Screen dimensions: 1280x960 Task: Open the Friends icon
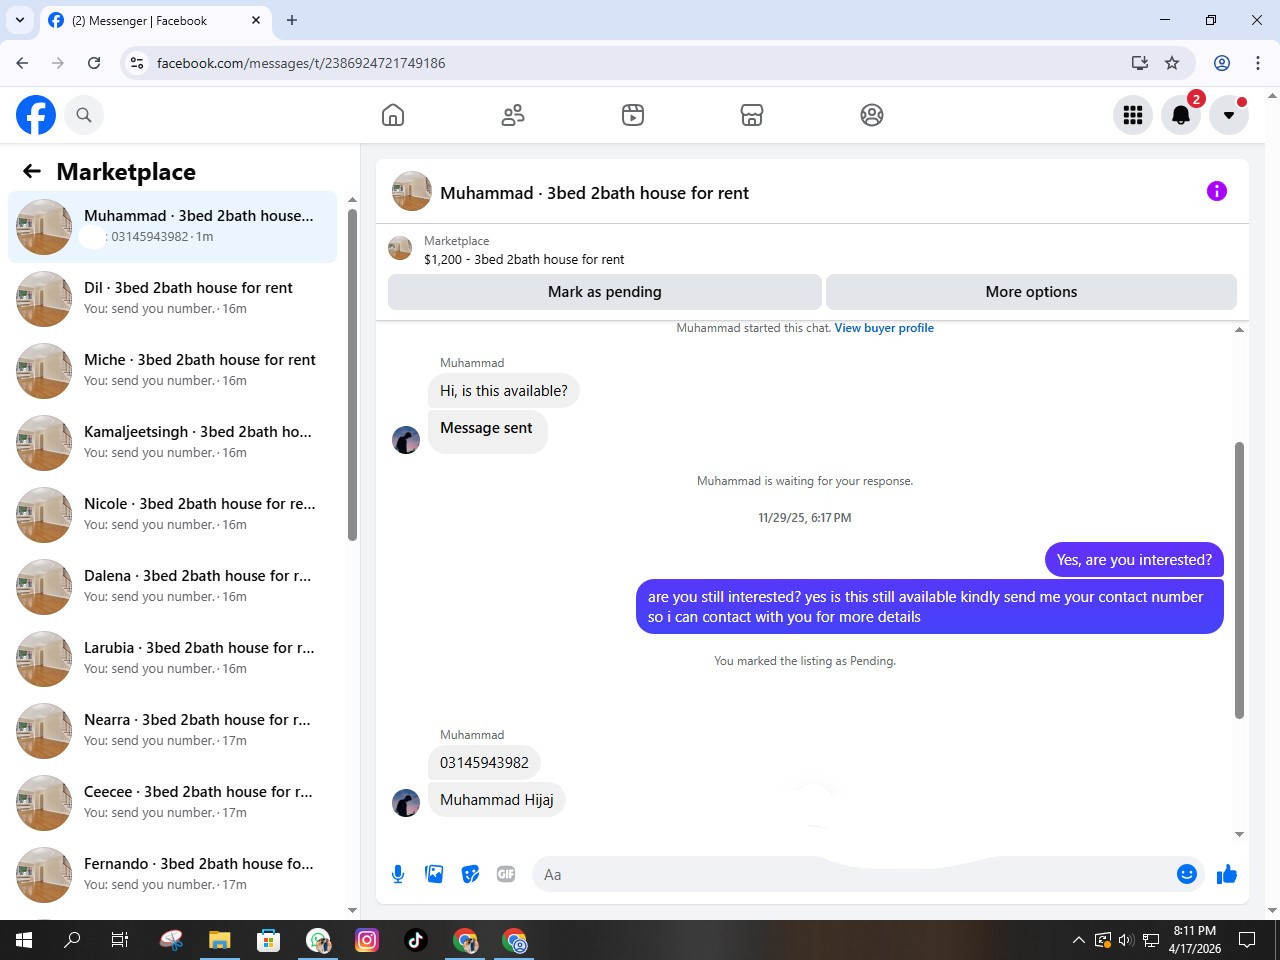click(x=513, y=115)
